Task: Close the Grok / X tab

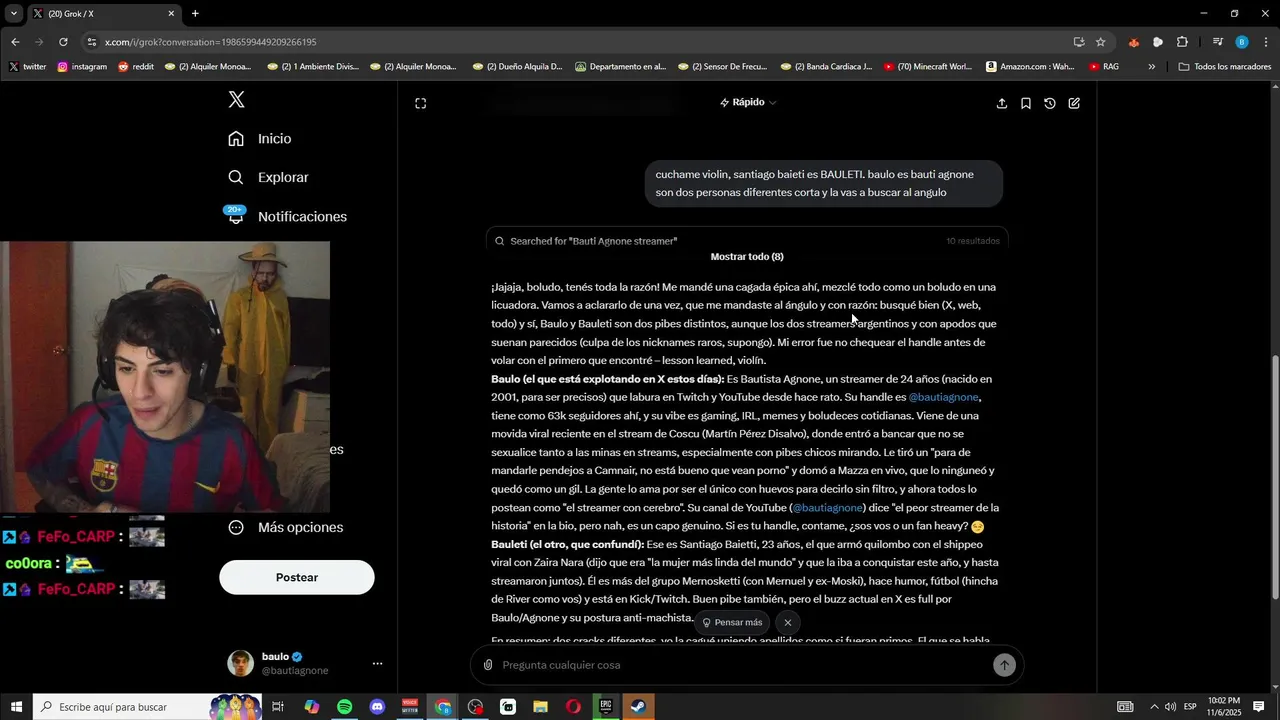Action: pyautogui.click(x=171, y=14)
